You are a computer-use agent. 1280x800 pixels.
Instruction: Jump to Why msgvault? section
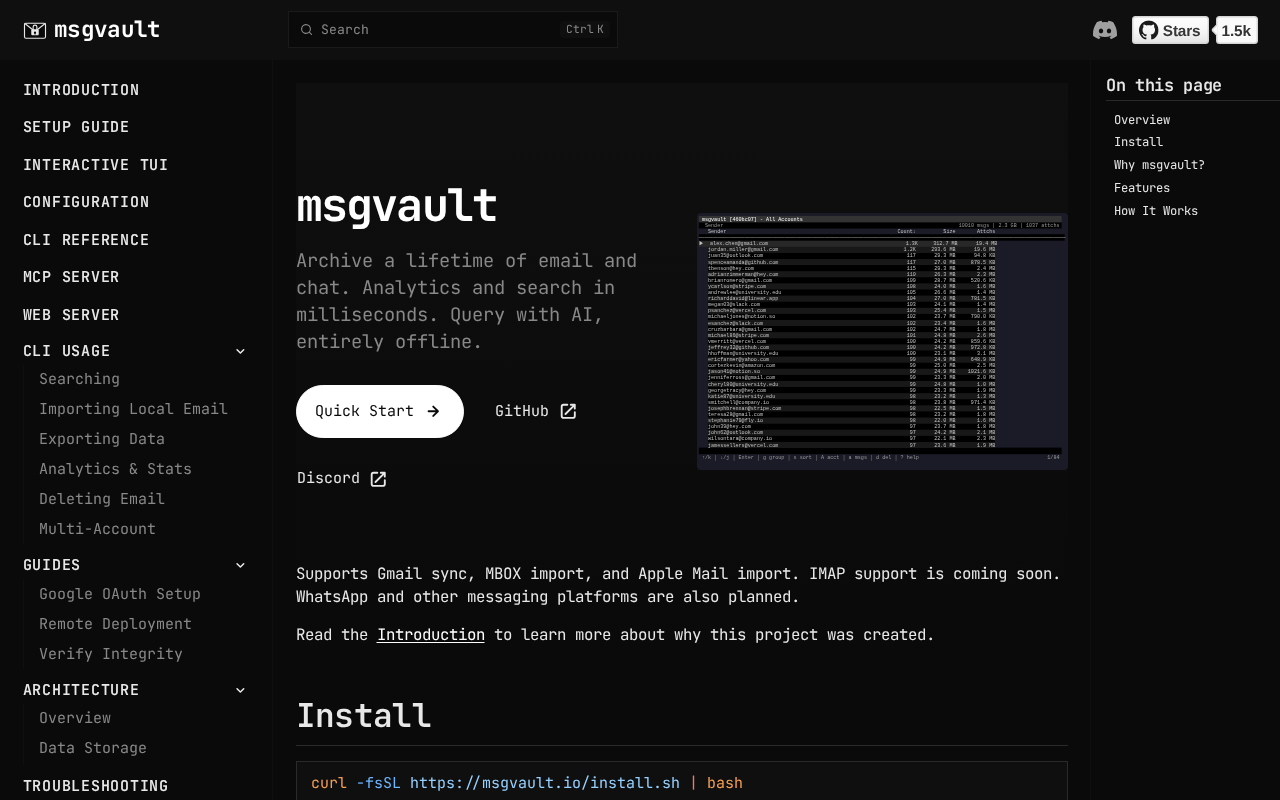tap(1159, 165)
